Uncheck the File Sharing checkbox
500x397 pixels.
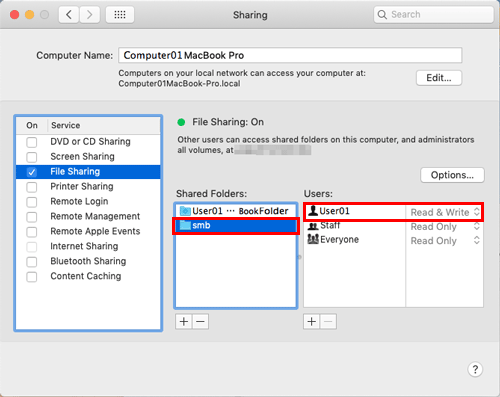point(32,172)
